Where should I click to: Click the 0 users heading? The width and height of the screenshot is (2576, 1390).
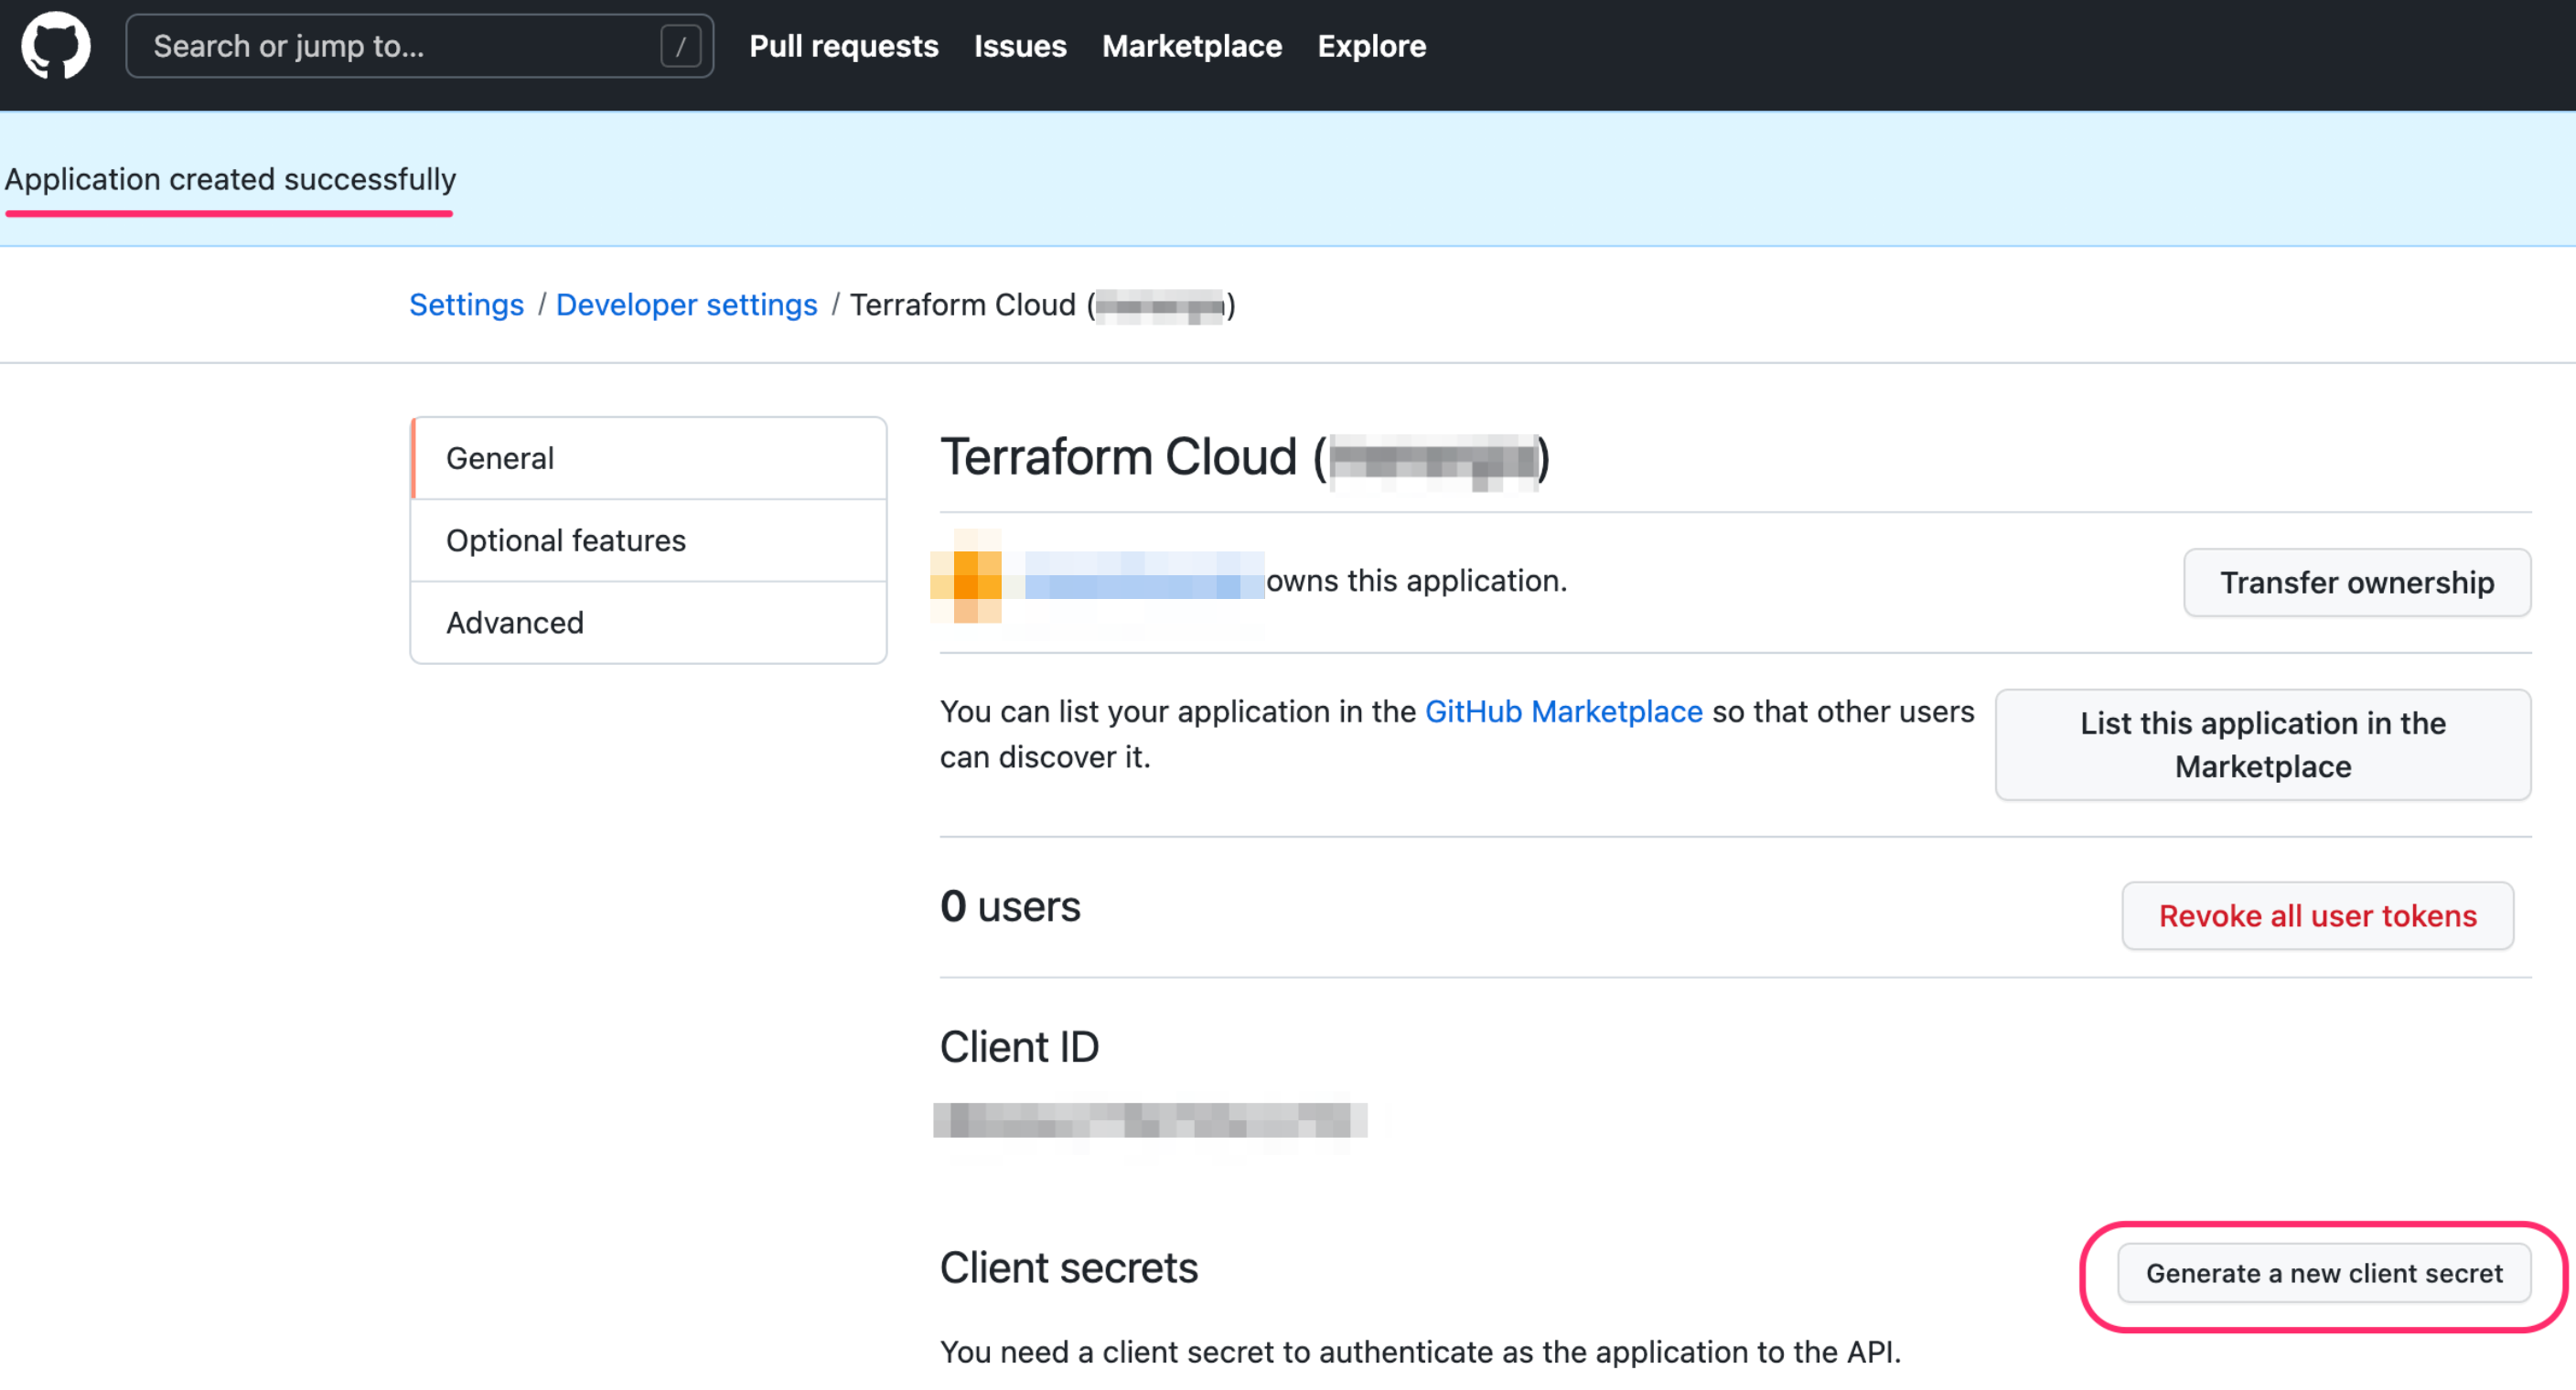coord(1010,906)
